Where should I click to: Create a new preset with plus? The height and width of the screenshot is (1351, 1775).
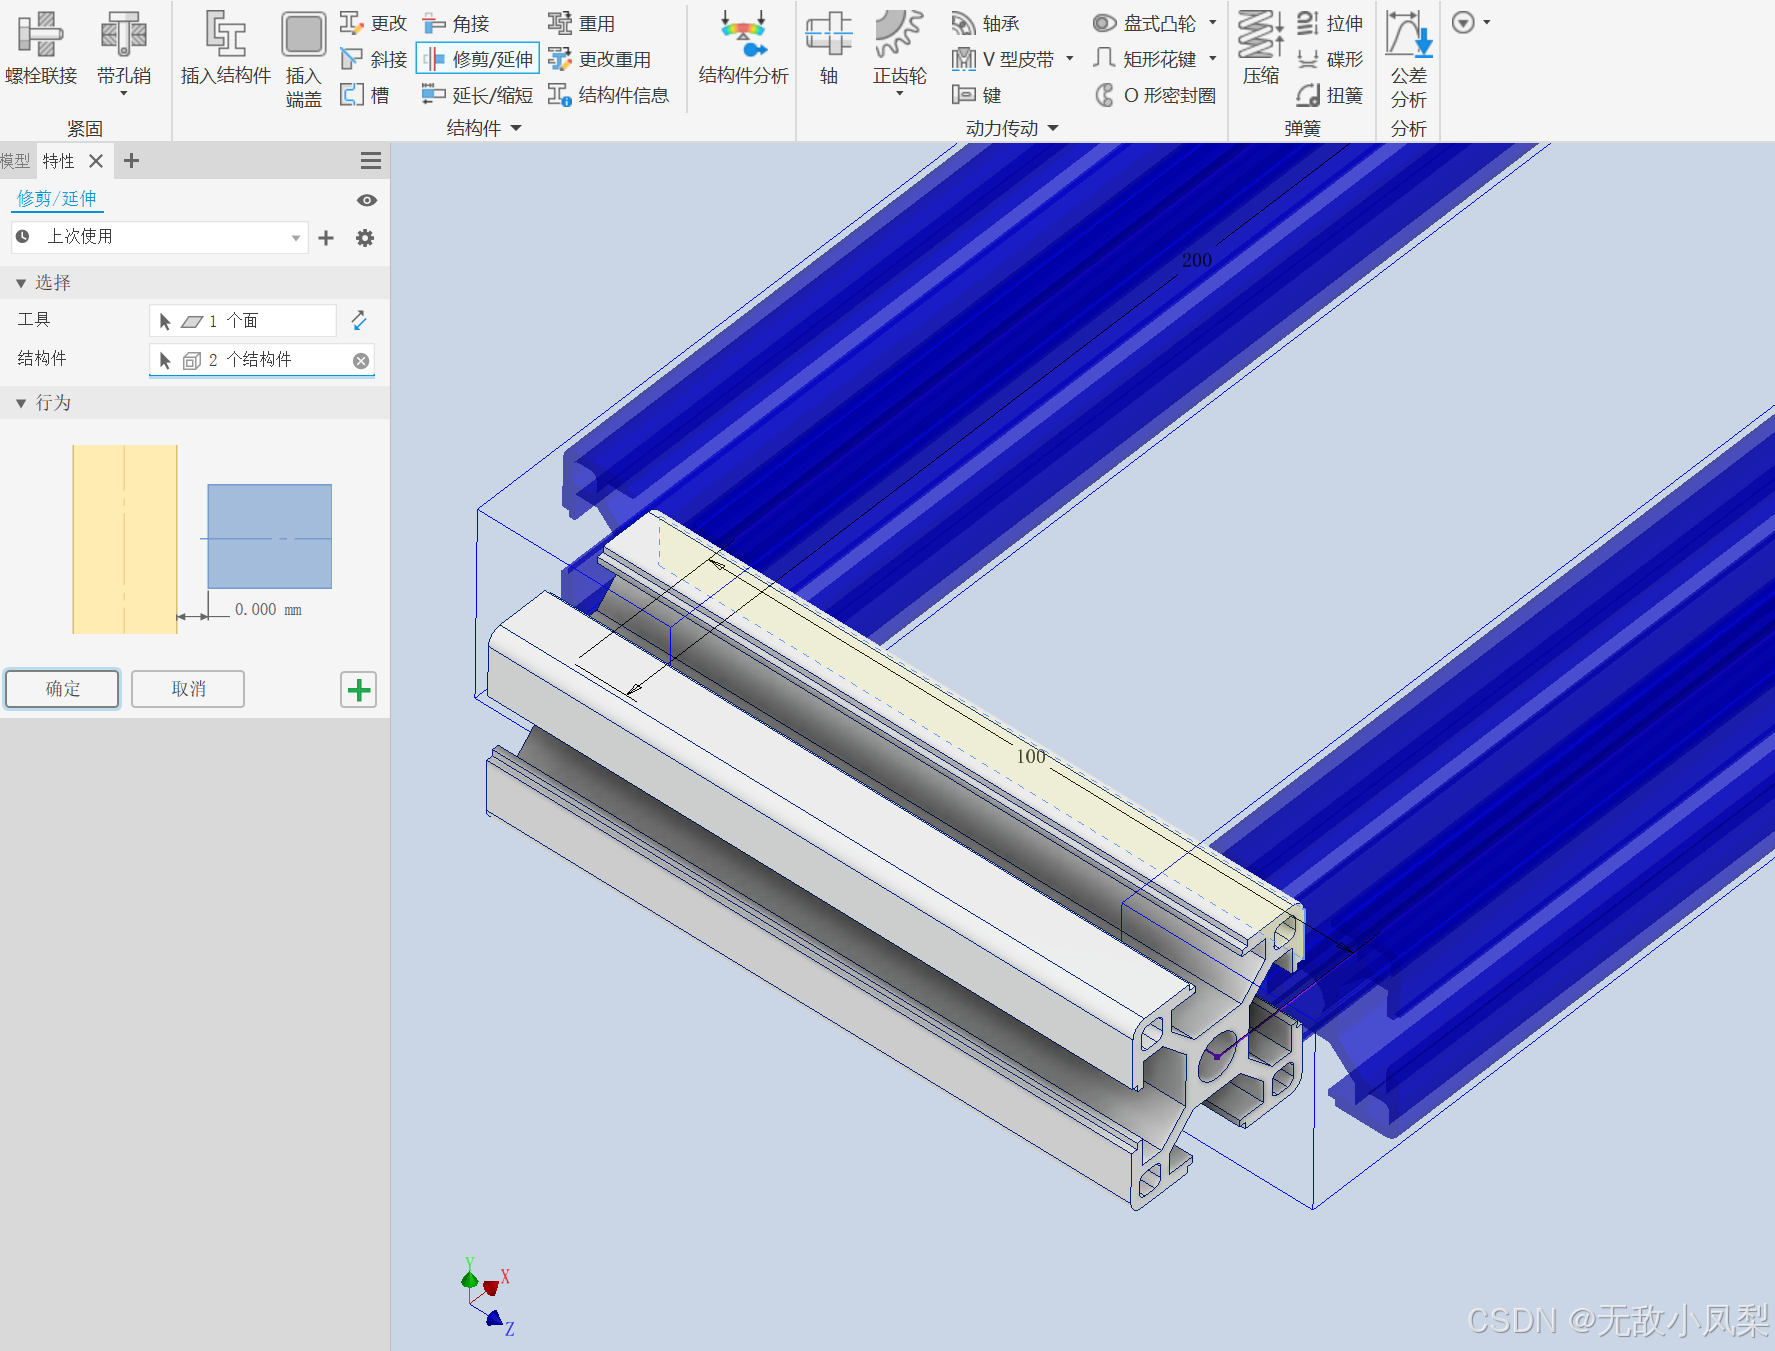pyautogui.click(x=326, y=238)
